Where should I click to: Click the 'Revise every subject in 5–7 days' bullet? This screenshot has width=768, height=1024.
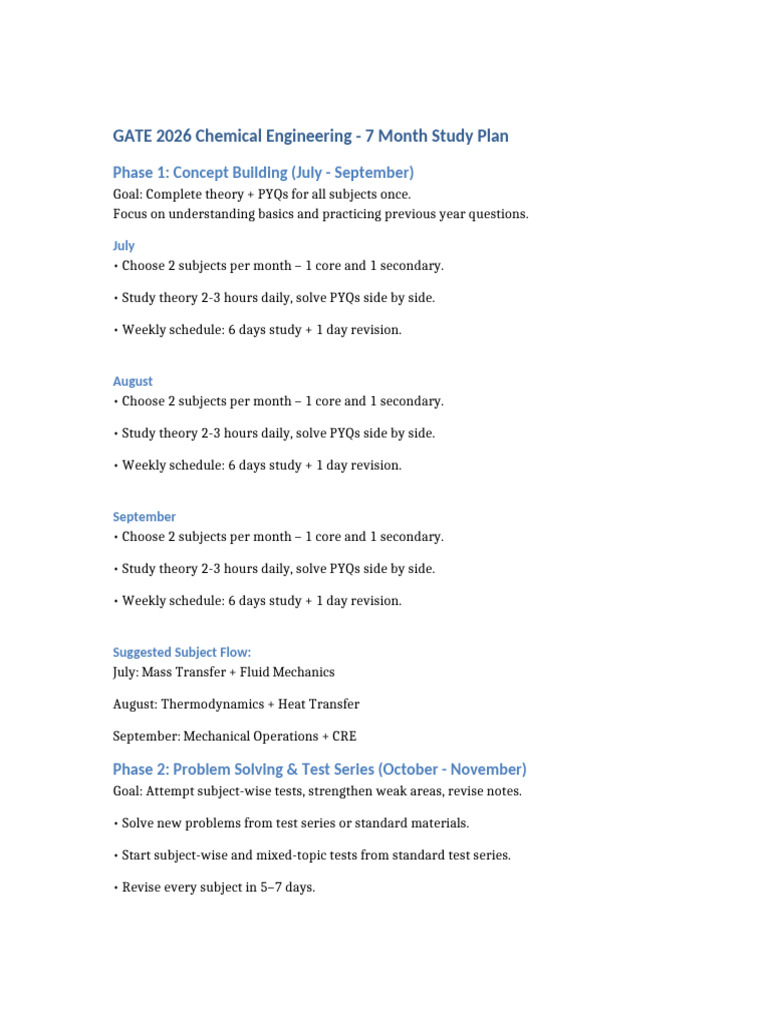tap(214, 887)
